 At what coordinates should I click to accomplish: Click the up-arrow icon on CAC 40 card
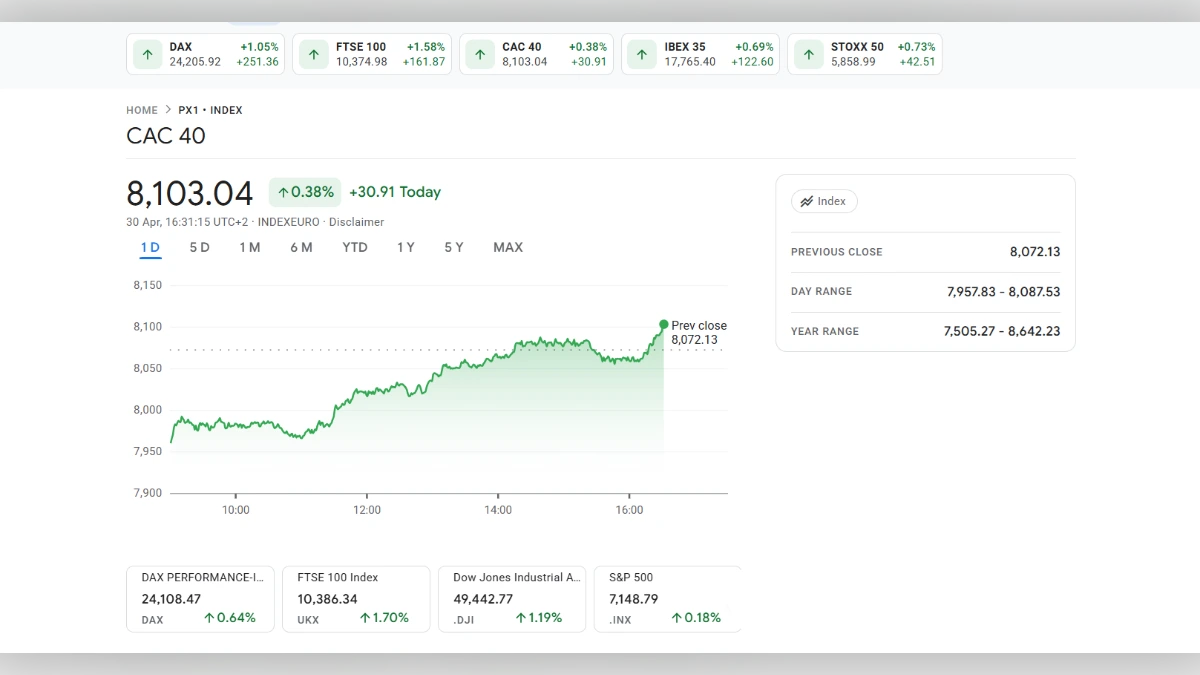(x=478, y=54)
